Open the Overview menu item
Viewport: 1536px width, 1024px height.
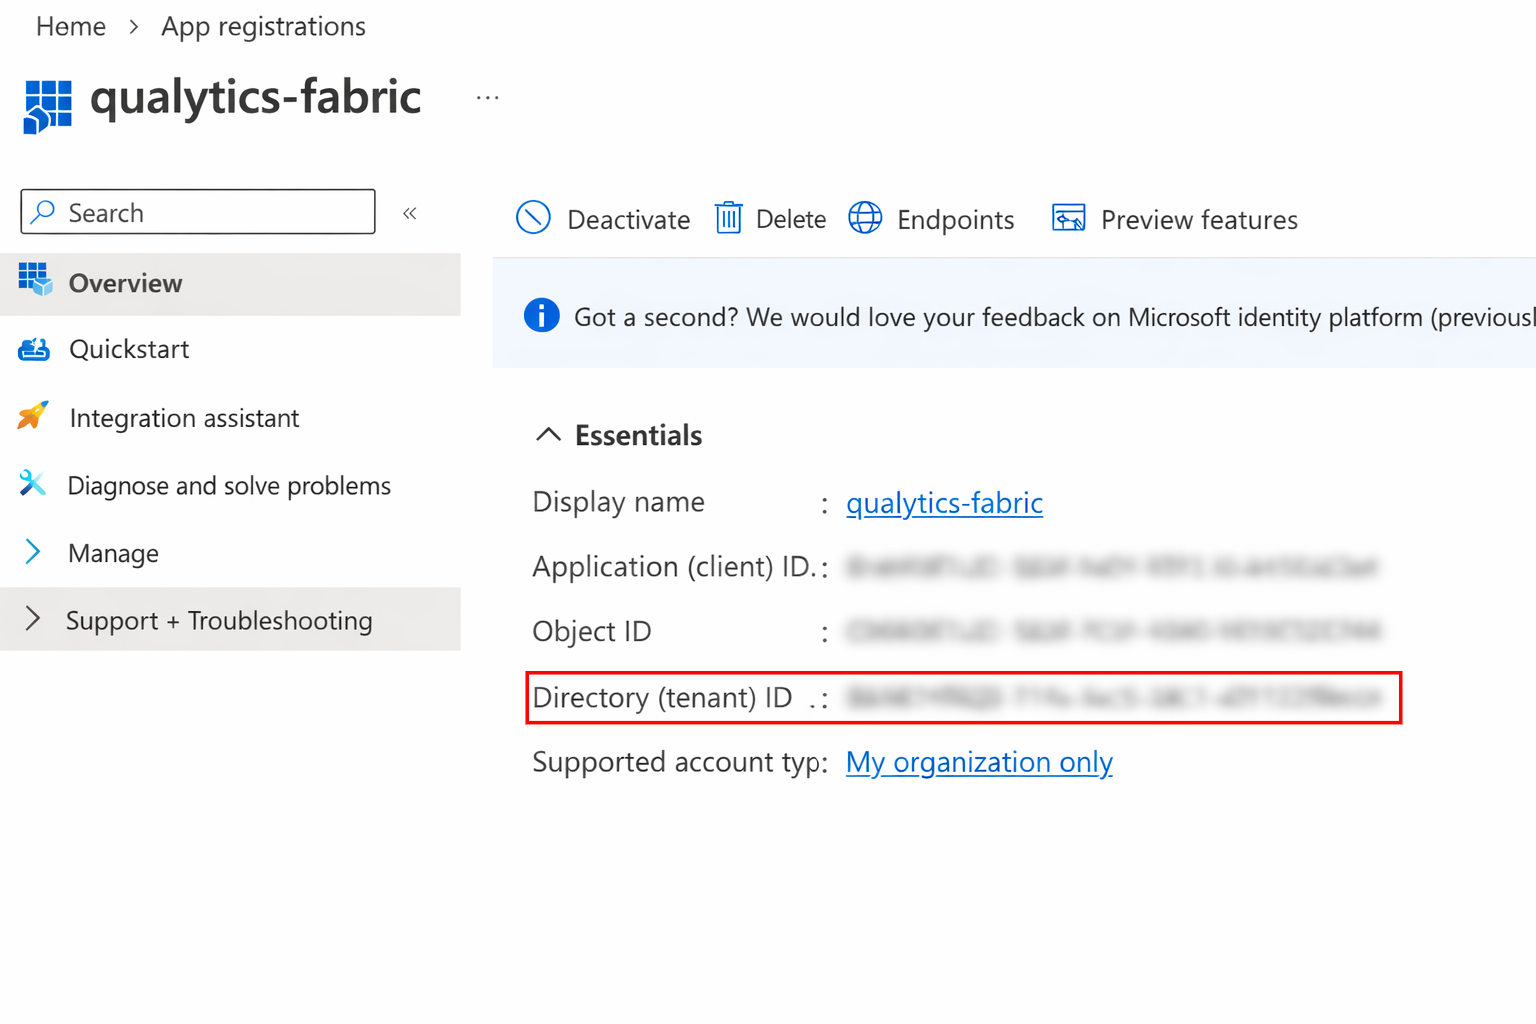[x=125, y=284]
